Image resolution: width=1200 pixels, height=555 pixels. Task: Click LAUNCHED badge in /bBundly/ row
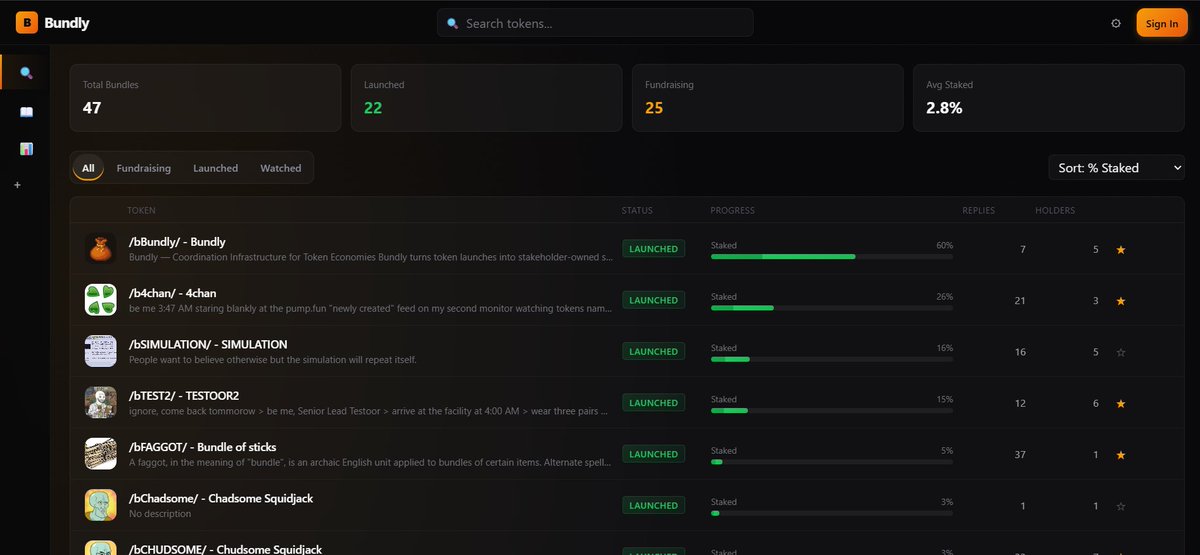653,249
